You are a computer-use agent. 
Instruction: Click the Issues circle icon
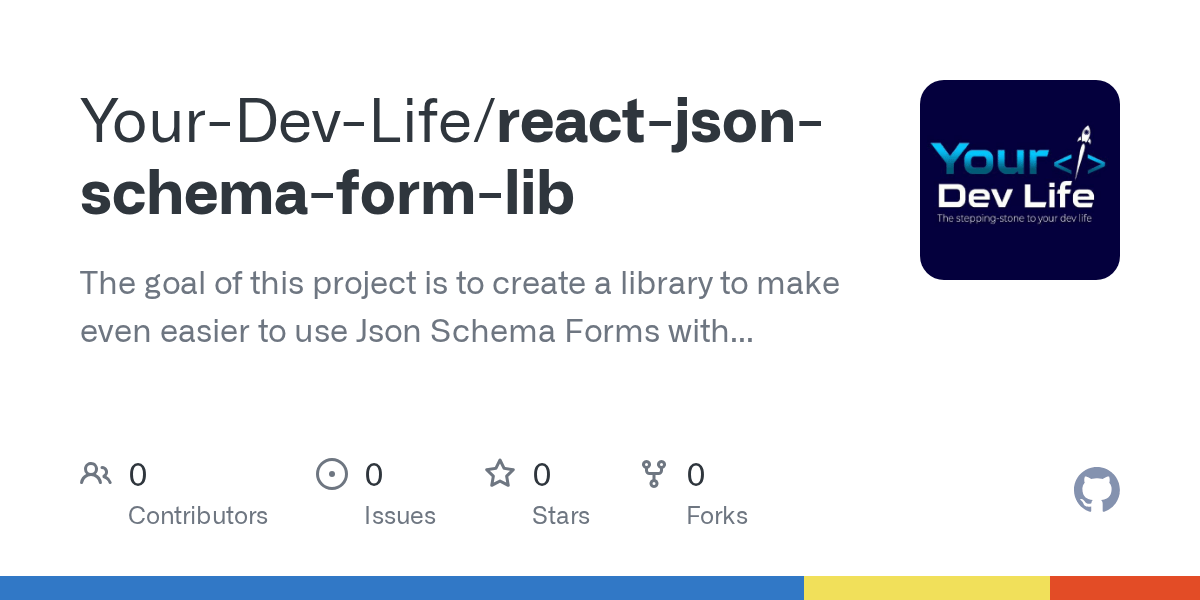(x=332, y=474)
